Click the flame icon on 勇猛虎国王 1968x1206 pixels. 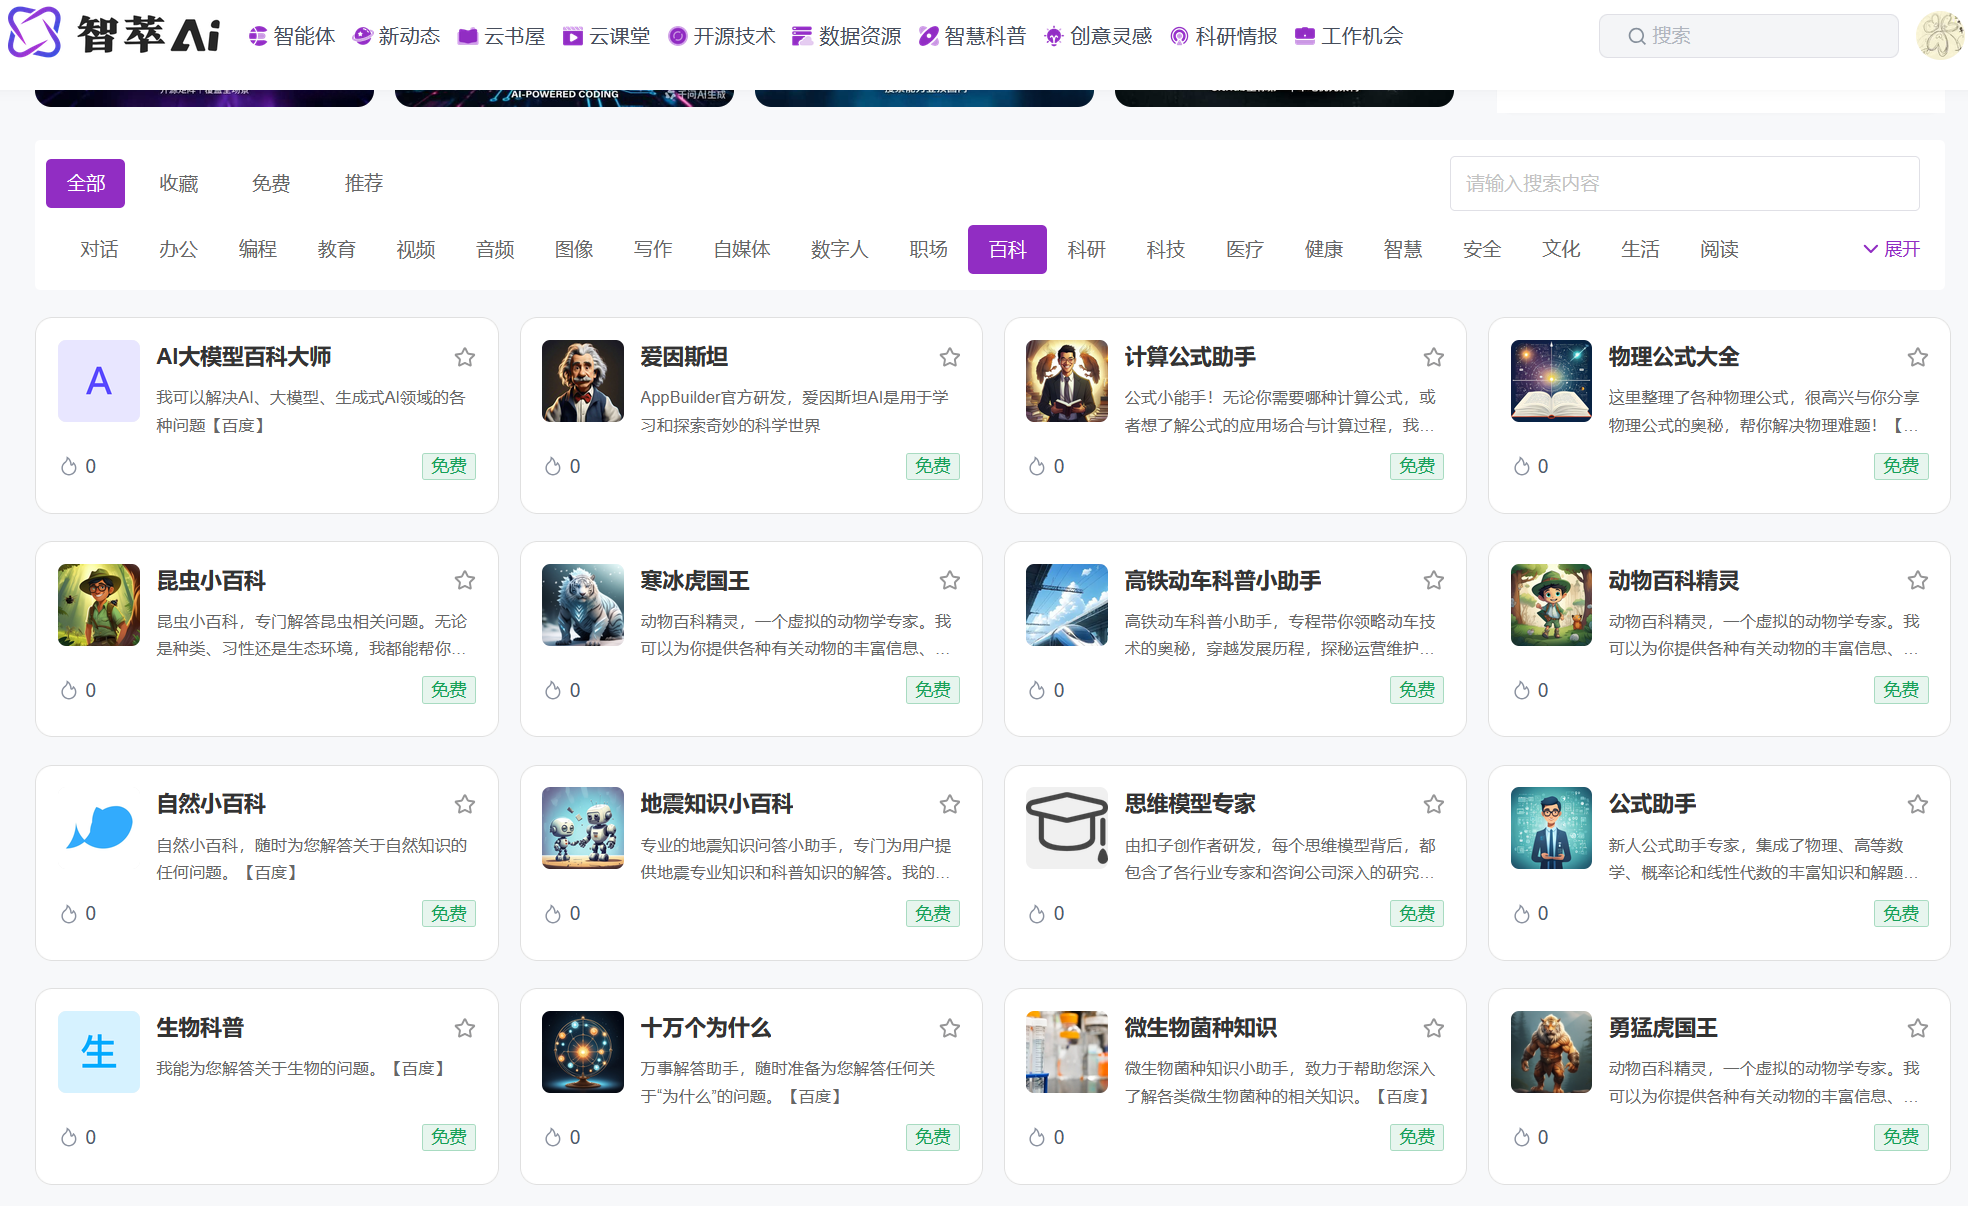point(1522,1137)
